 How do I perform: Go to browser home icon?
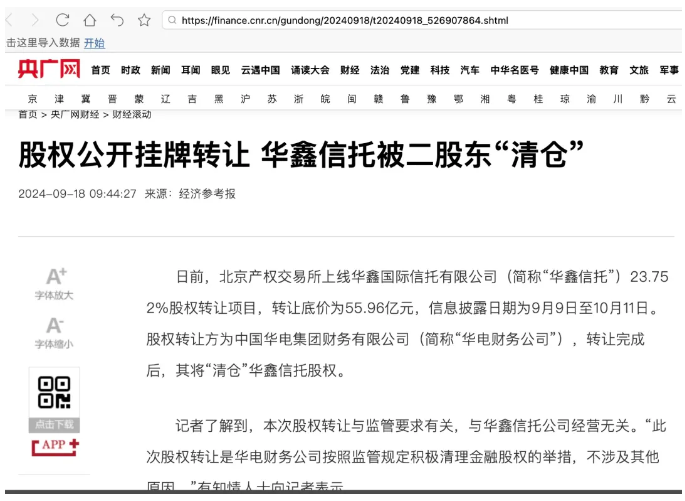pyautogui.click(x=90, y=20)
